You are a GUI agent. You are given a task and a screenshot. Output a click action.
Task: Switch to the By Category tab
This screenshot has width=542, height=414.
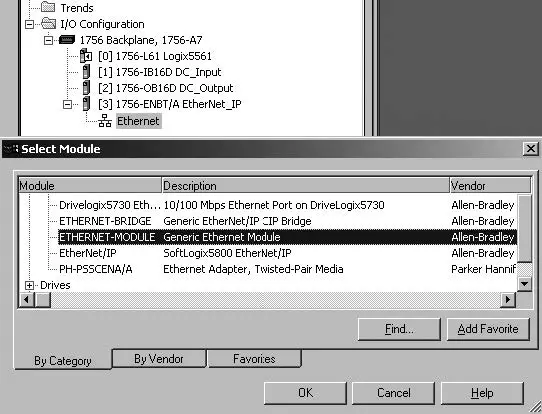63,360
